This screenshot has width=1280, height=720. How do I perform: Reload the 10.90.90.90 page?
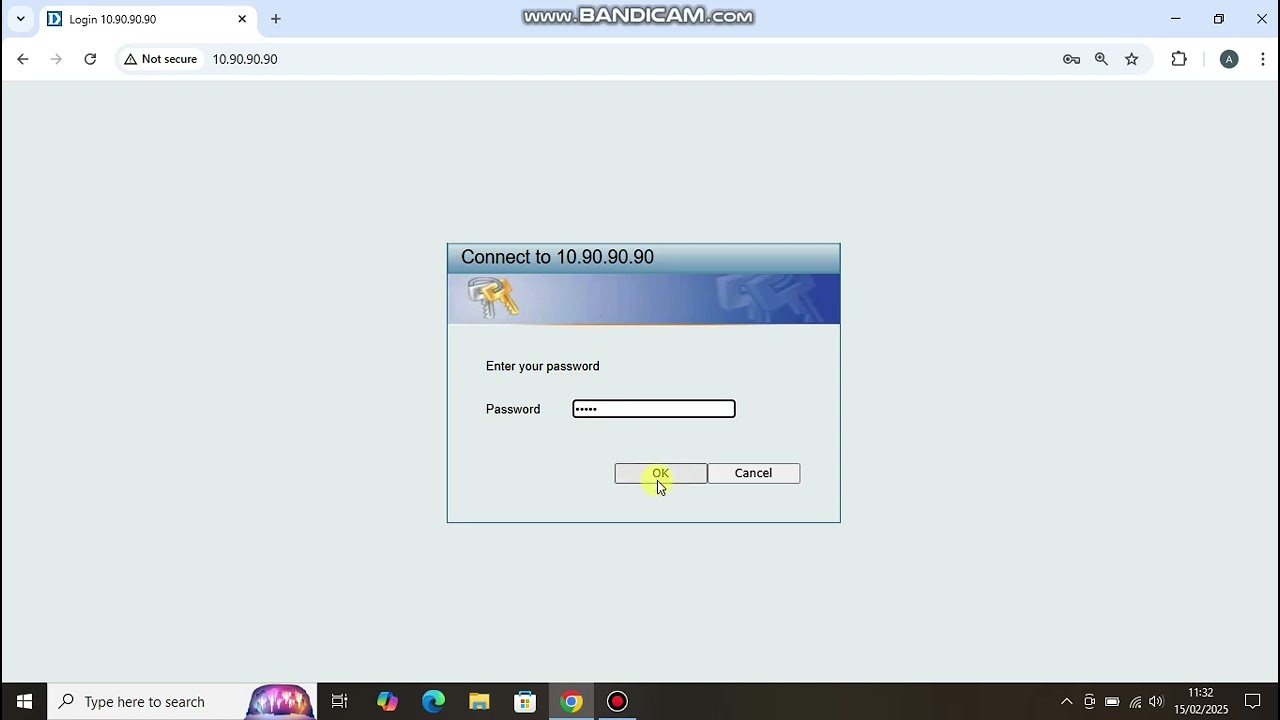click(90, 59)
